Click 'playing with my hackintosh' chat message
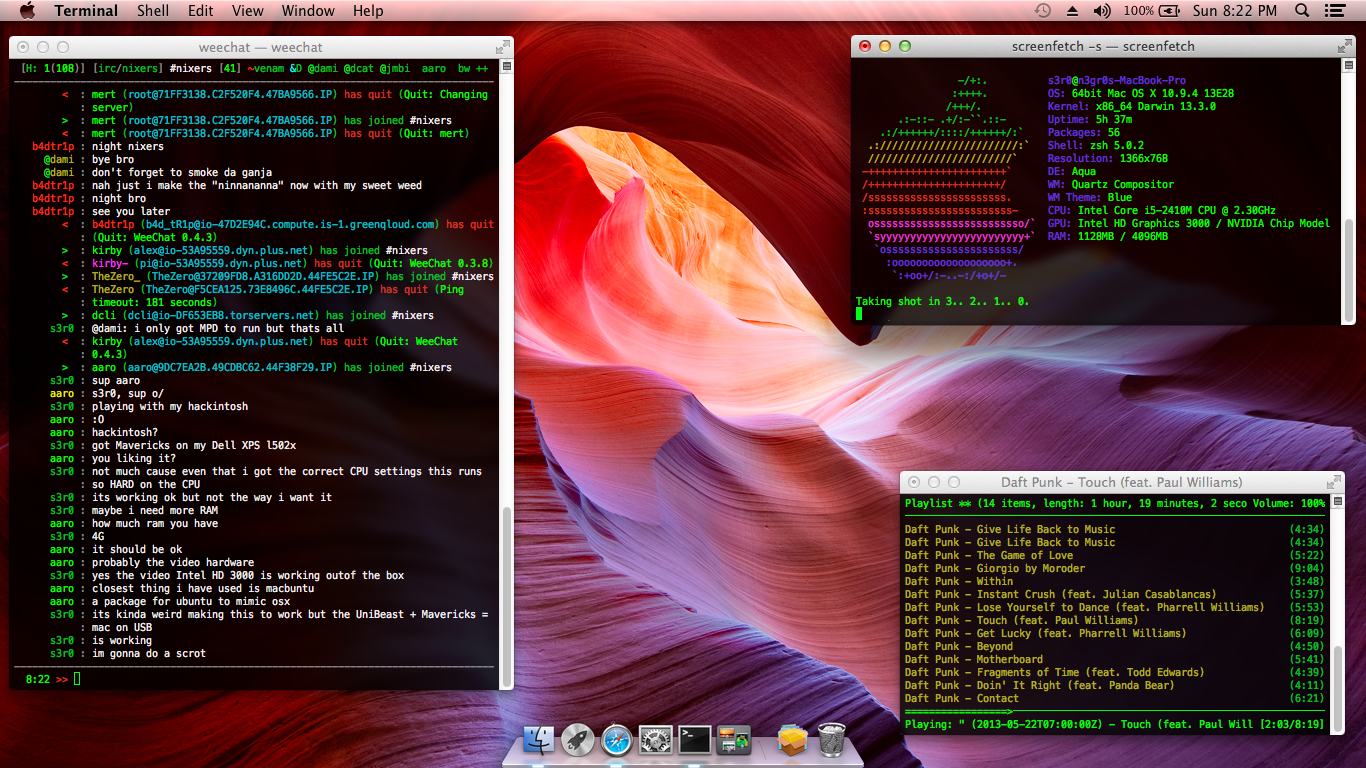The height and width of the screenshot is (768, 1366). (x=170, y=407)
